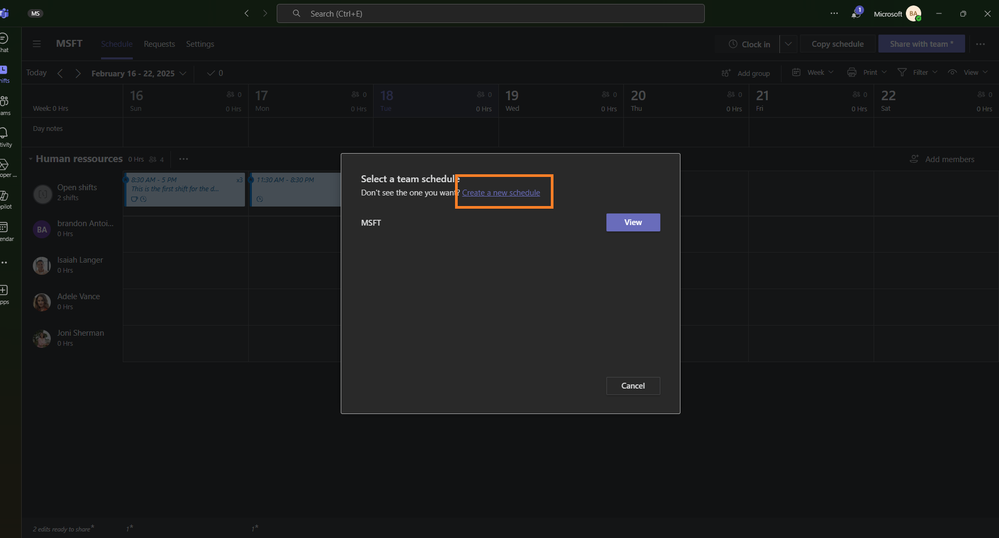Viewport: 999px width, 538px height.
Task: Select the 11:30 AM - 8:30 PM shift
Action: (x=296, y=189)
